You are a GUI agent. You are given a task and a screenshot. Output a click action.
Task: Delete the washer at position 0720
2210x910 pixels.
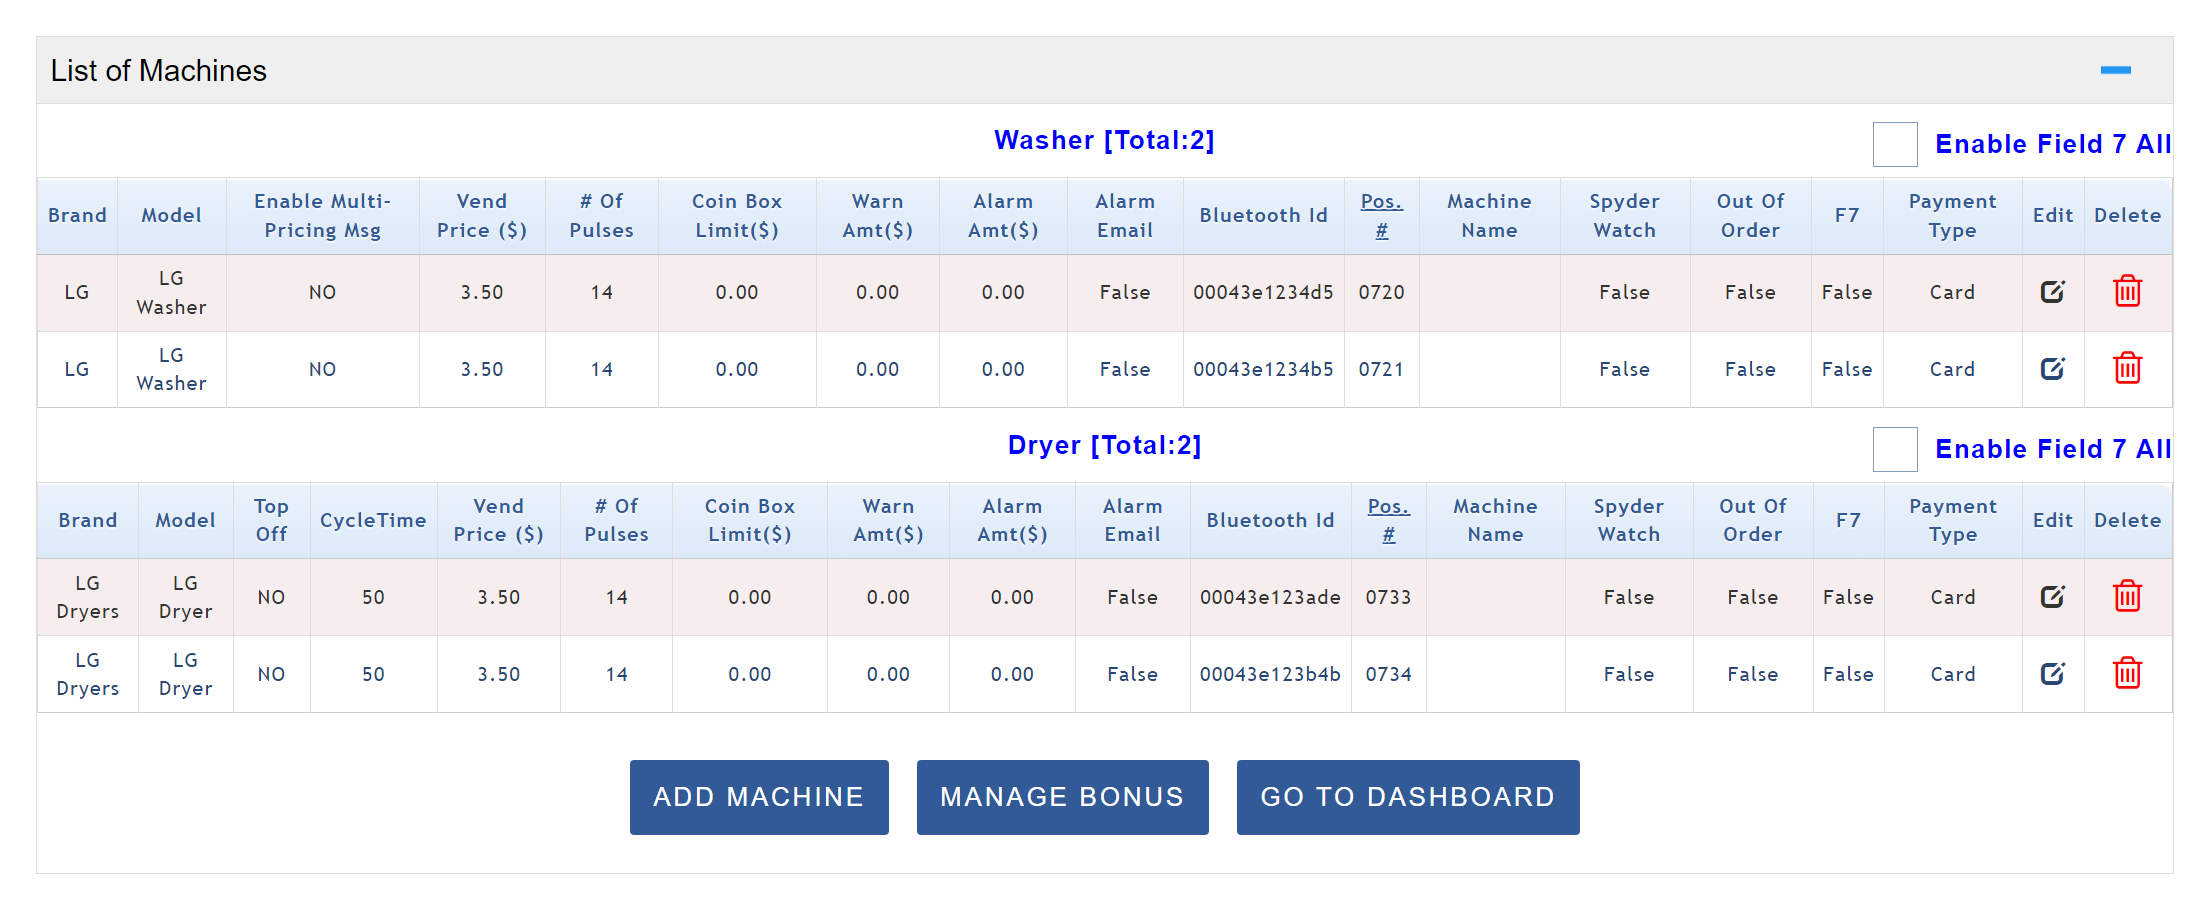[2127, 292]
